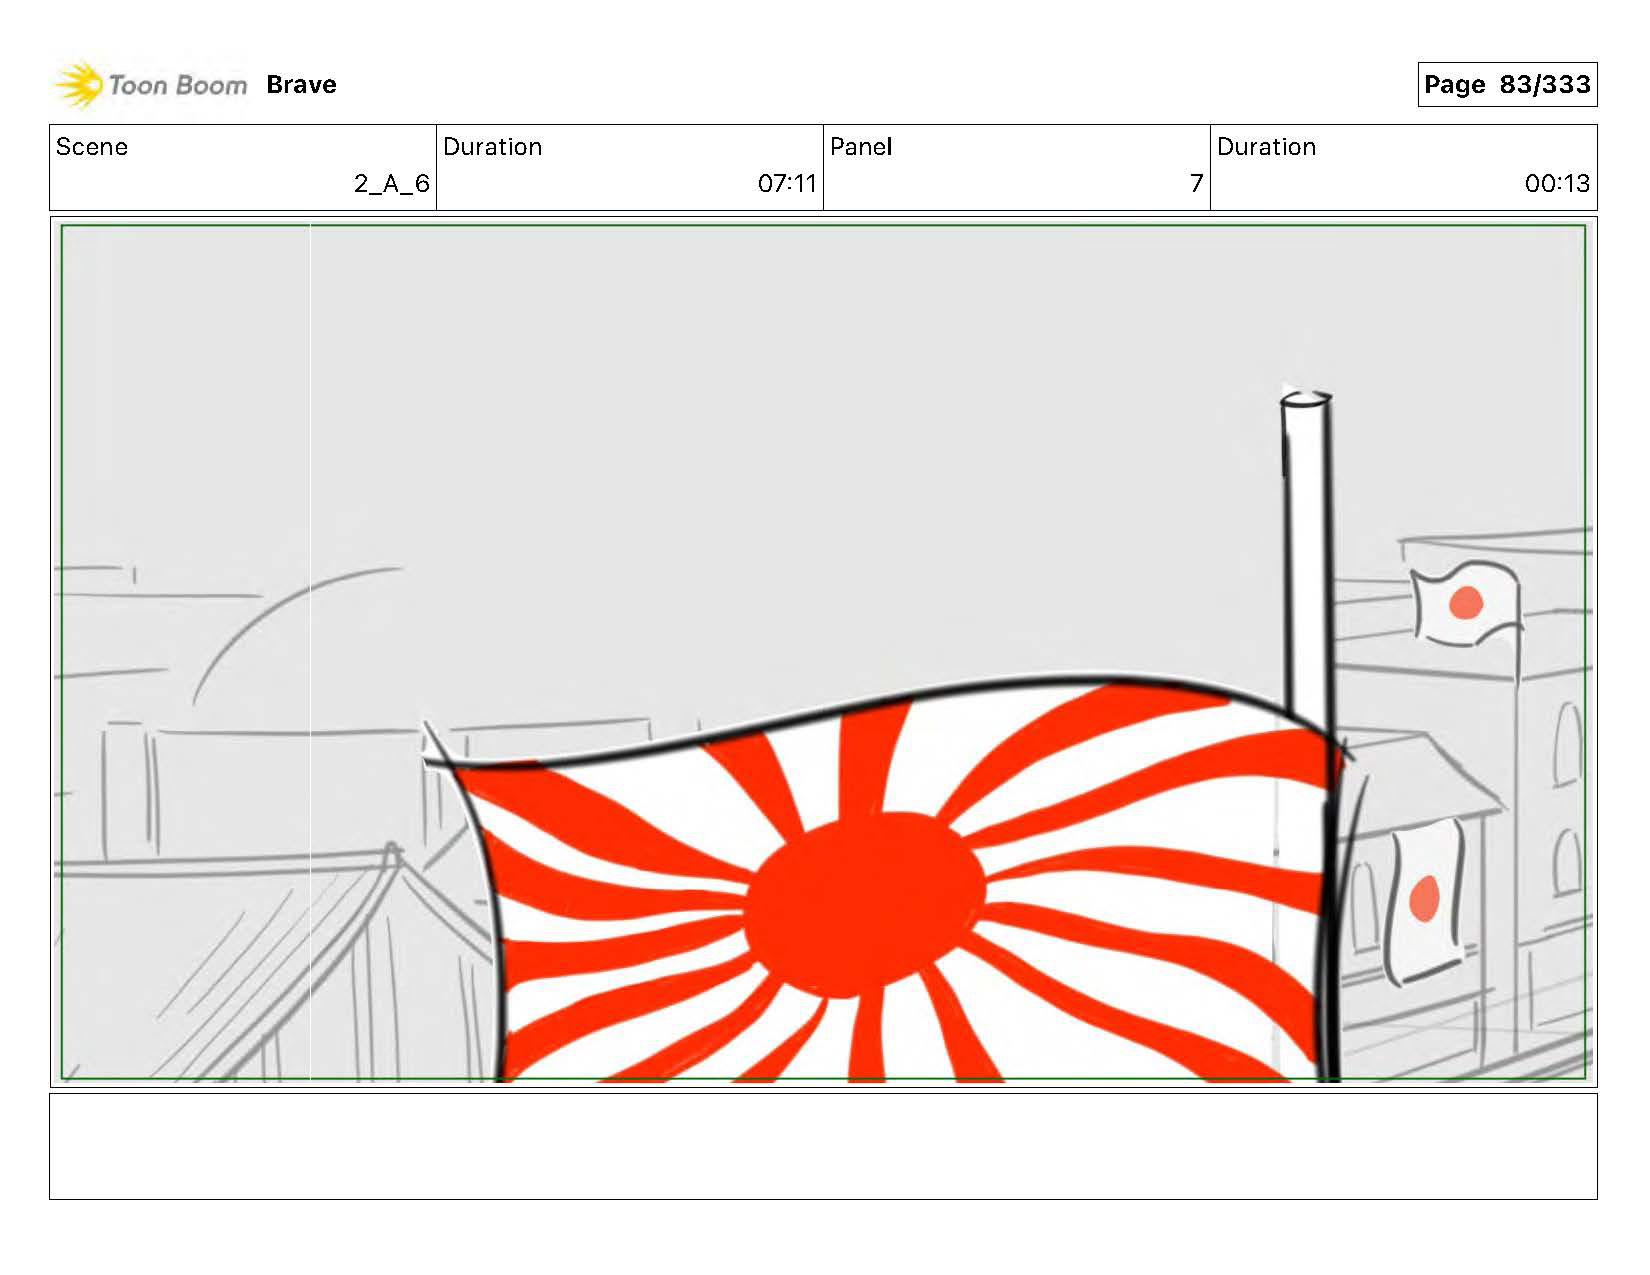
Task: Click the Toon Boom logo
Action: [x=151, y=85]
